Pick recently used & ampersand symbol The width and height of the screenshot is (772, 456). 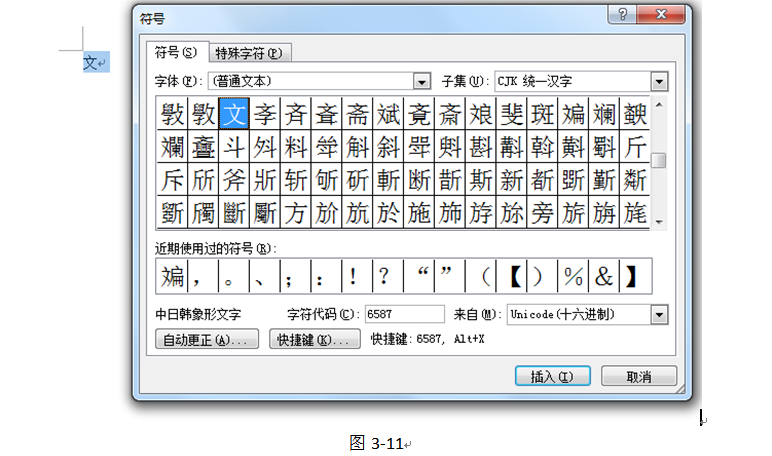coord(604,276)
